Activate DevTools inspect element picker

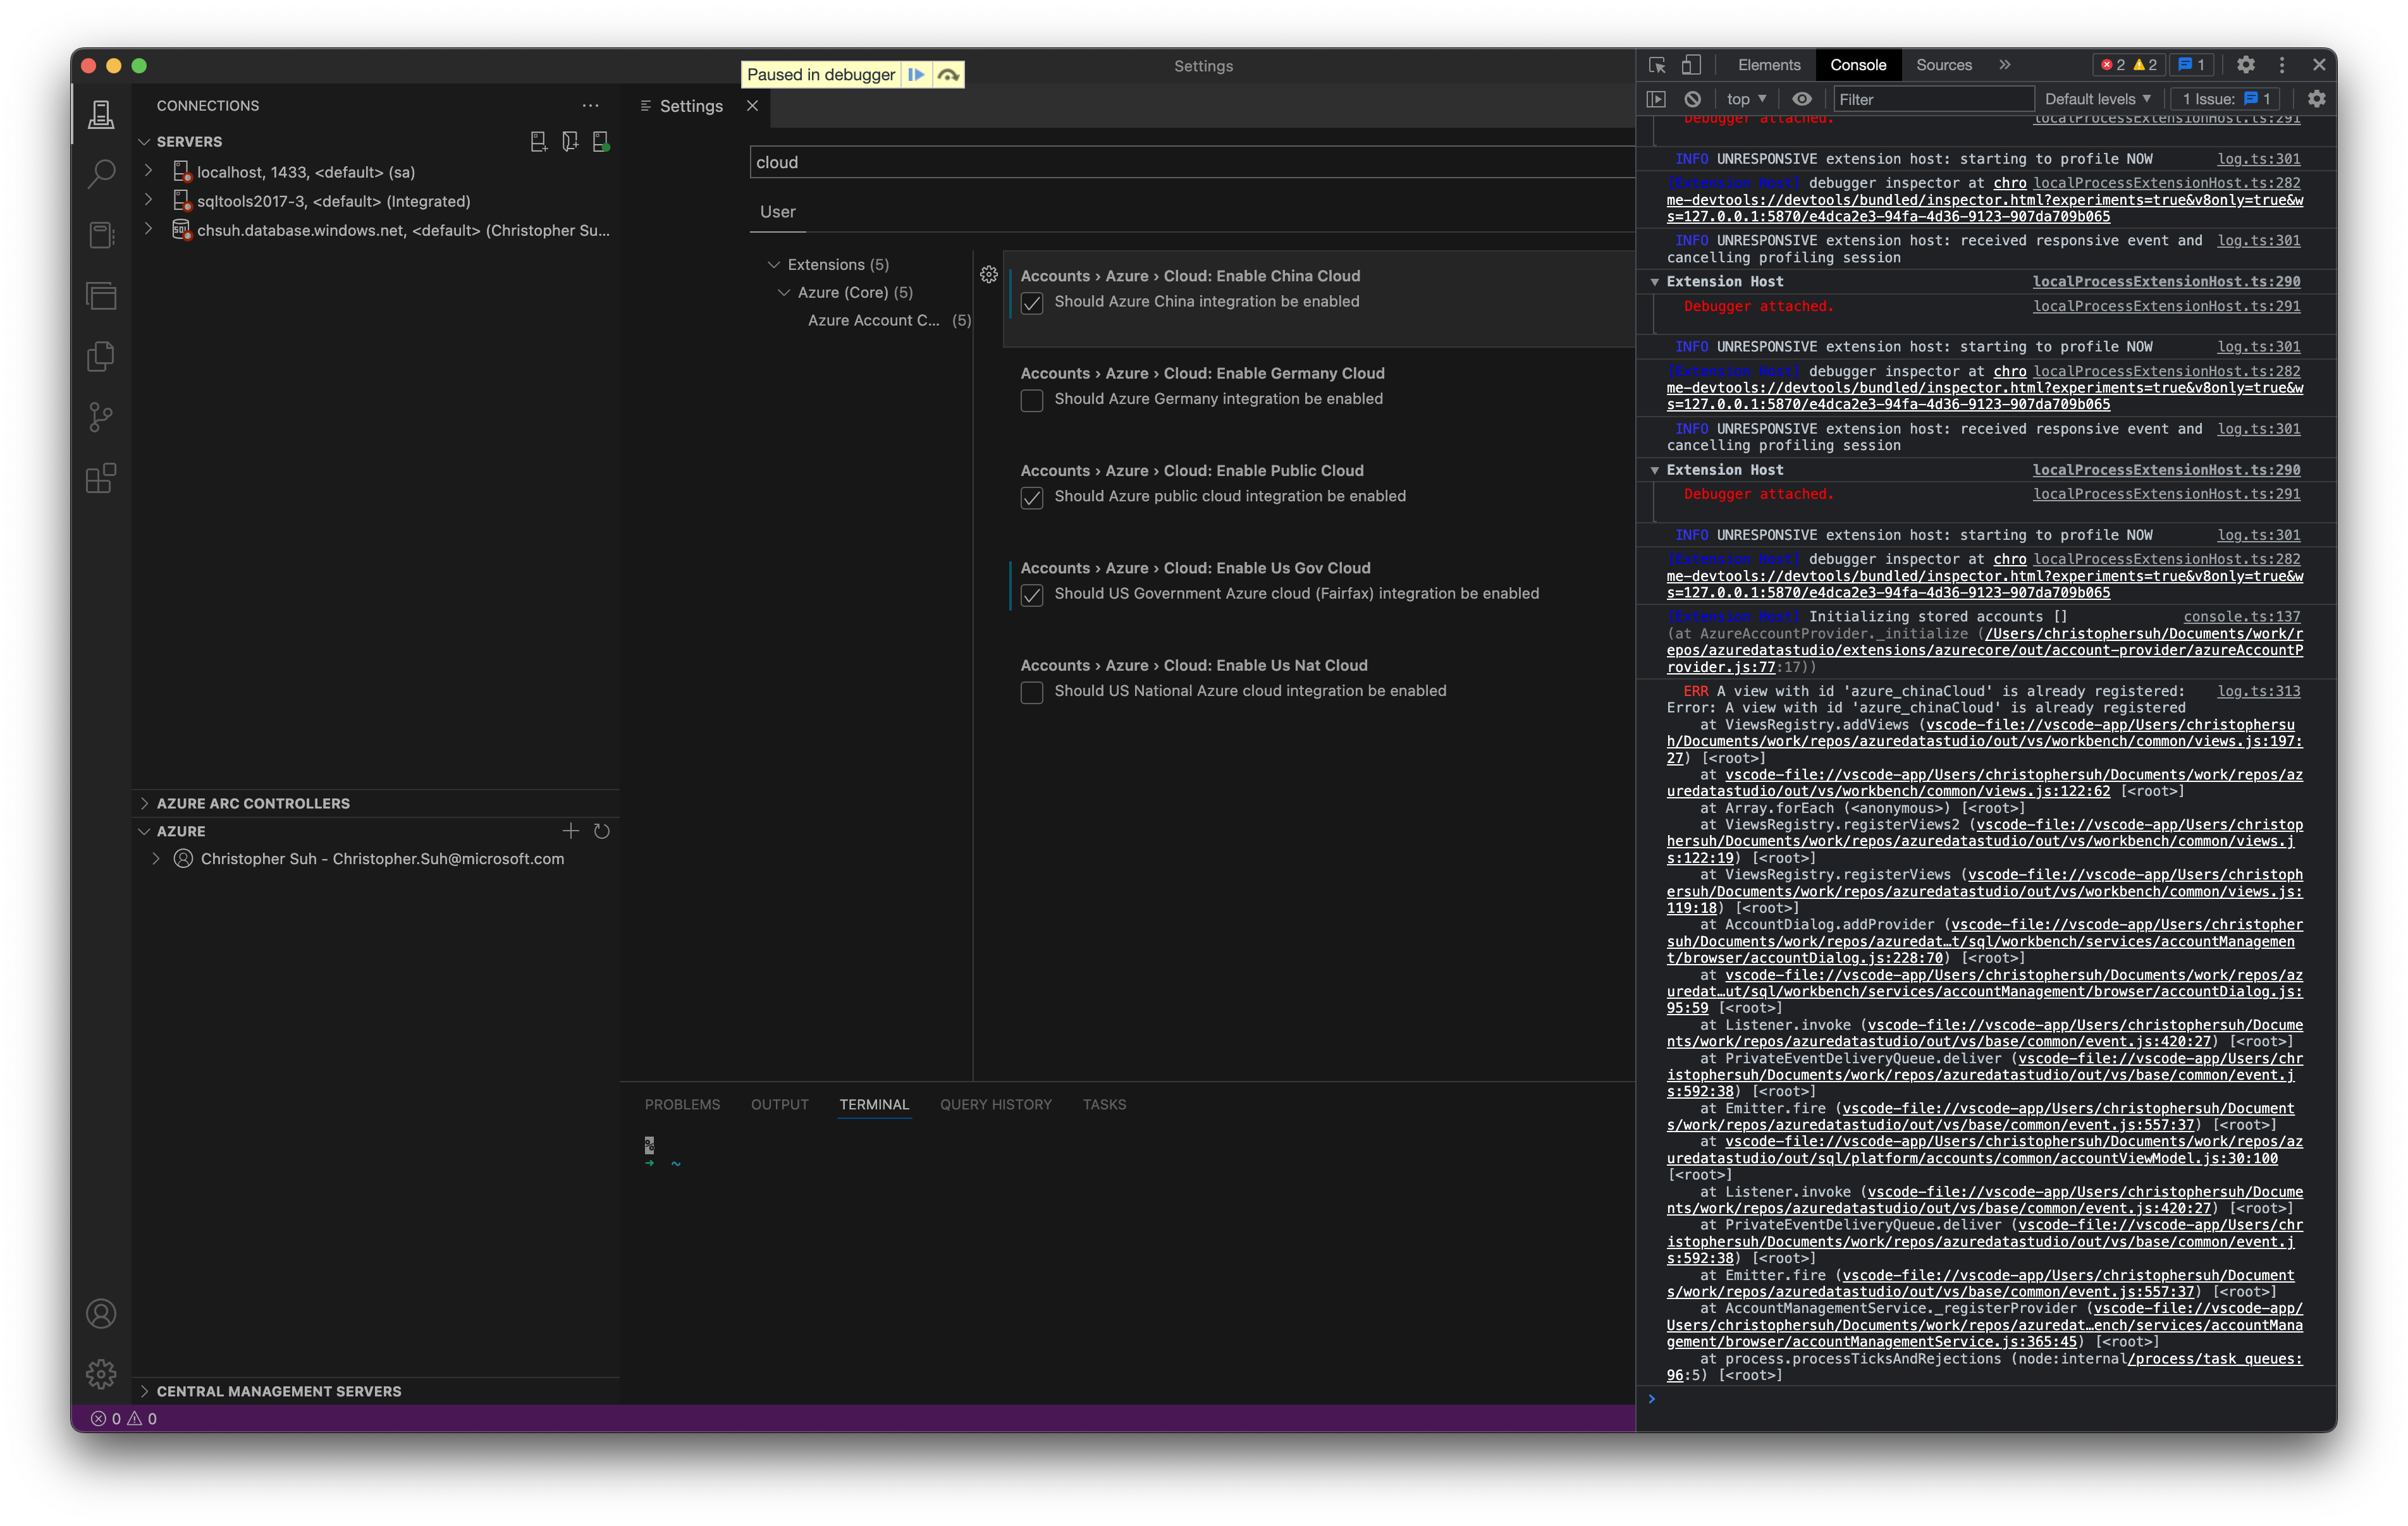pyautogui.click(x=1657, y=65)
